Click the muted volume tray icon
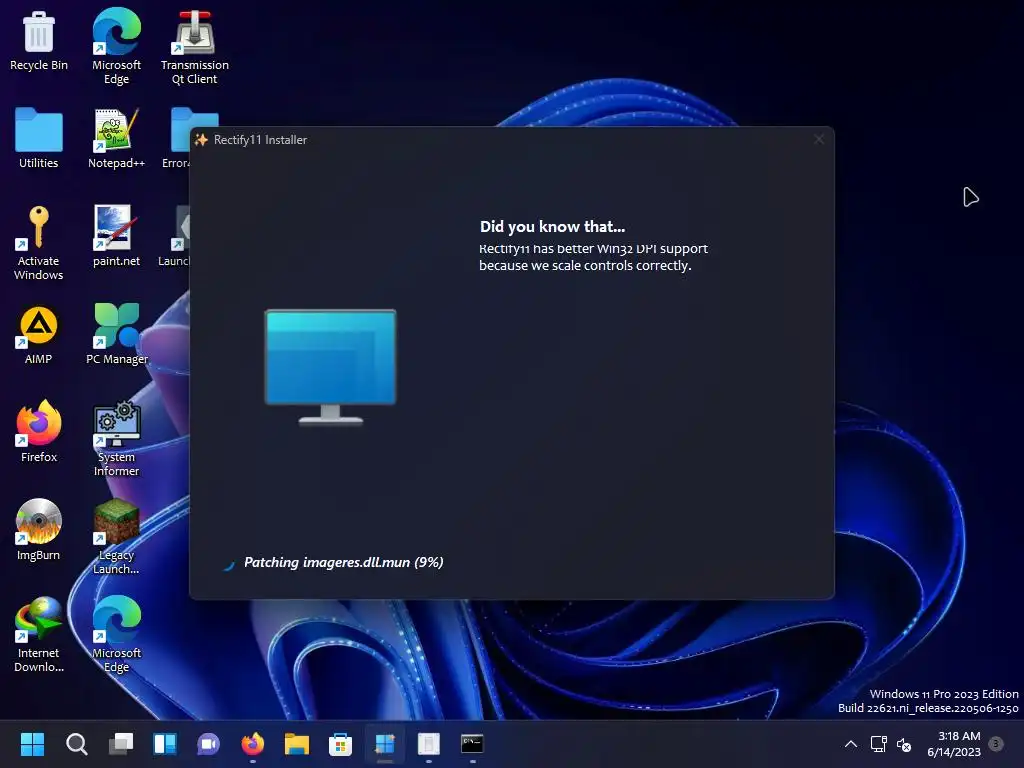This screenshot has width=1024, height=768. tap(904, 744)
